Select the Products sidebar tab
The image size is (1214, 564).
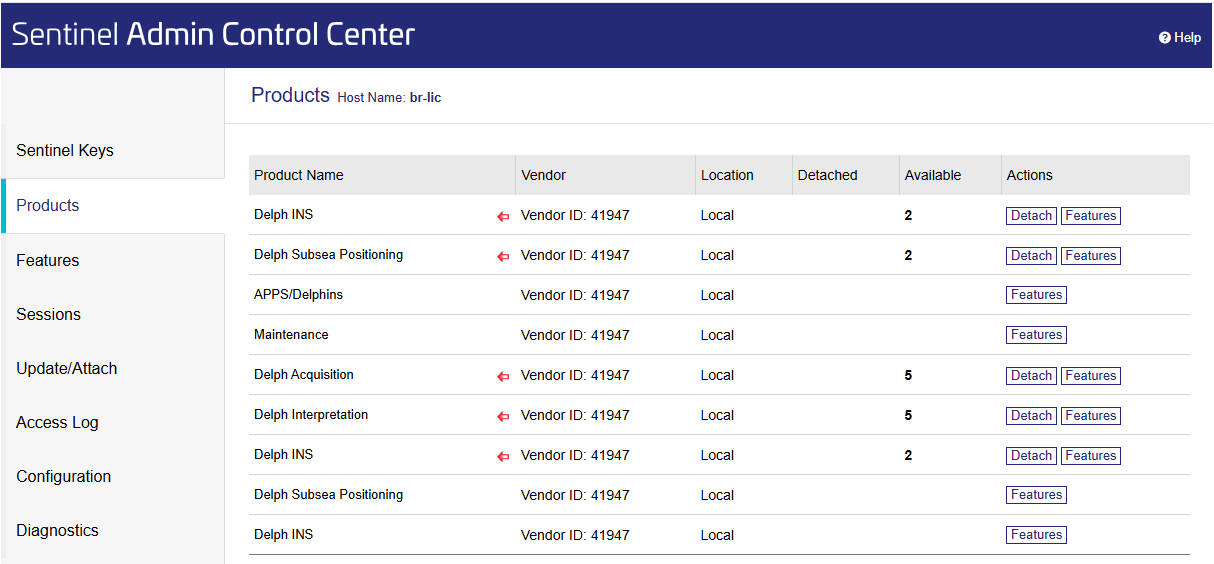(48, 205)
